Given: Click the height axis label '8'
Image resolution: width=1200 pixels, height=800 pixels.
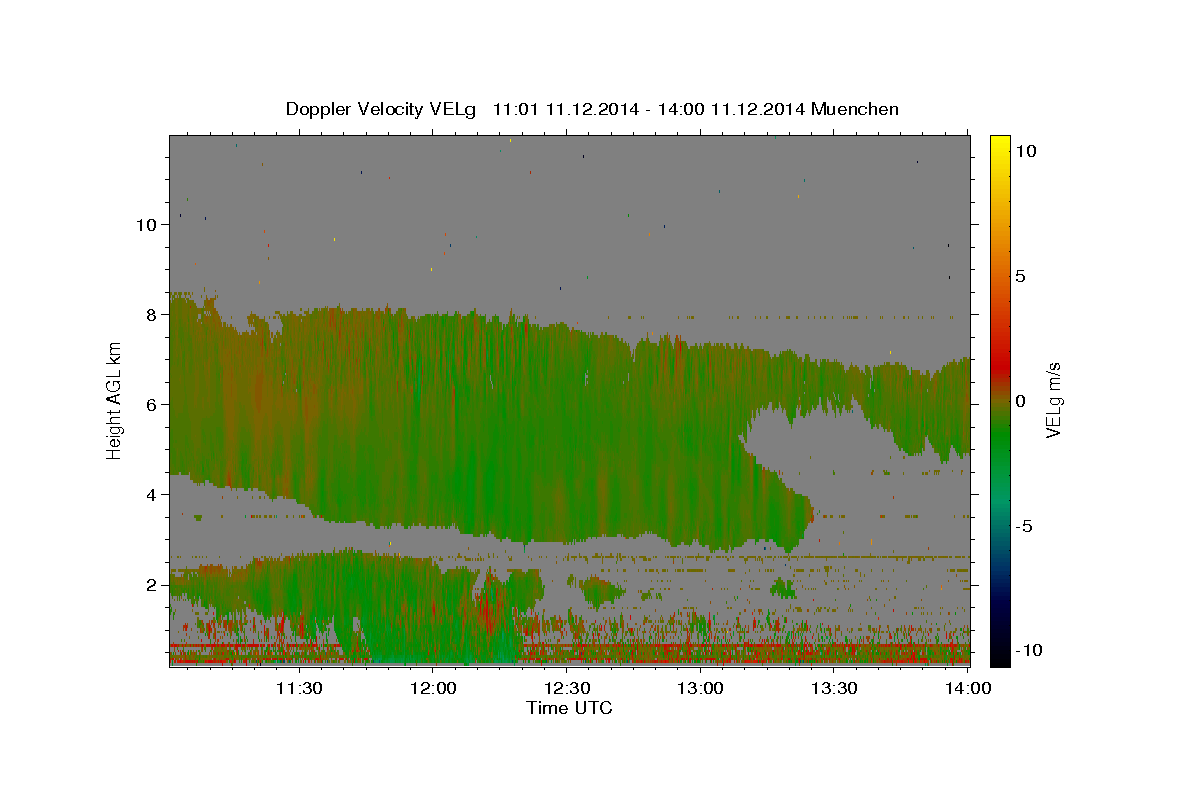Looking at the screenshot, I should tap(152, 315).
